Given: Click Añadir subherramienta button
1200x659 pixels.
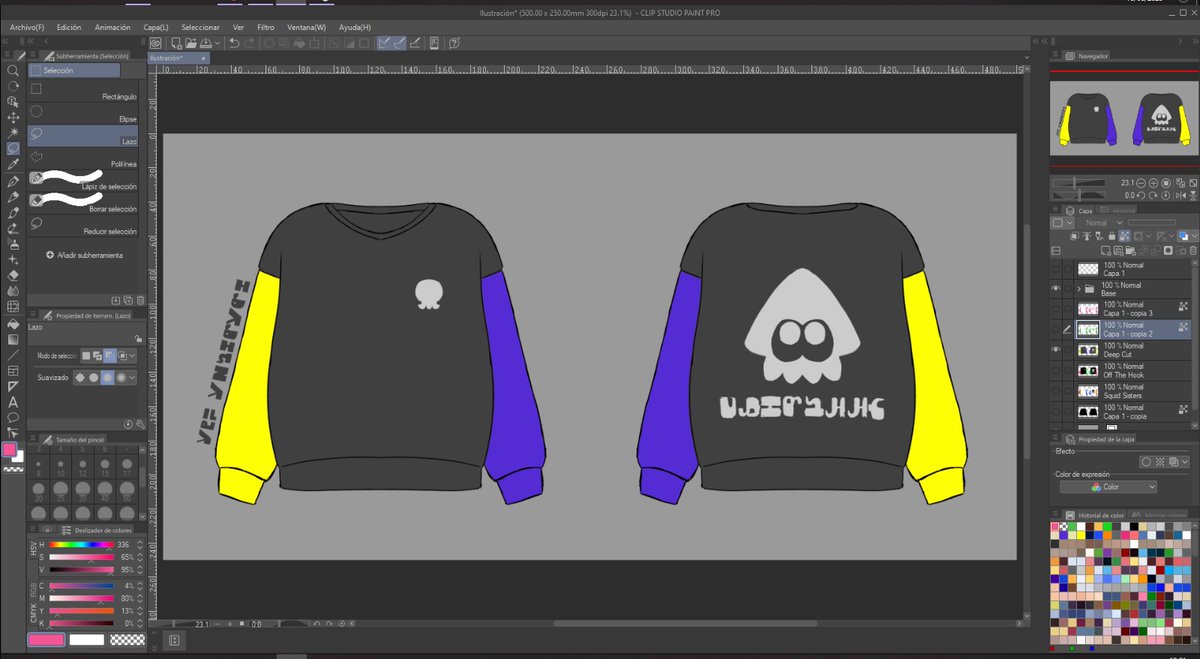Looking at the screenshot, I should (x=84, y=255).
